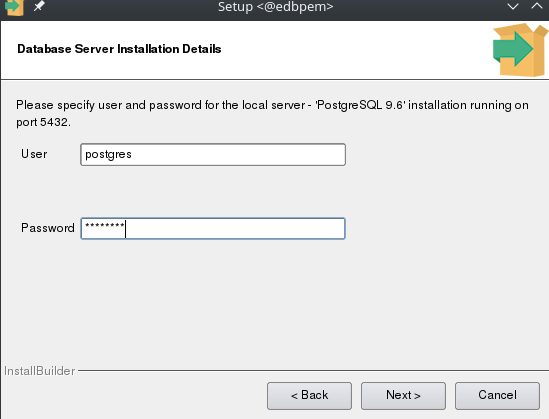
Task: Click the orange box installer logo
Action: coord(520,50)
